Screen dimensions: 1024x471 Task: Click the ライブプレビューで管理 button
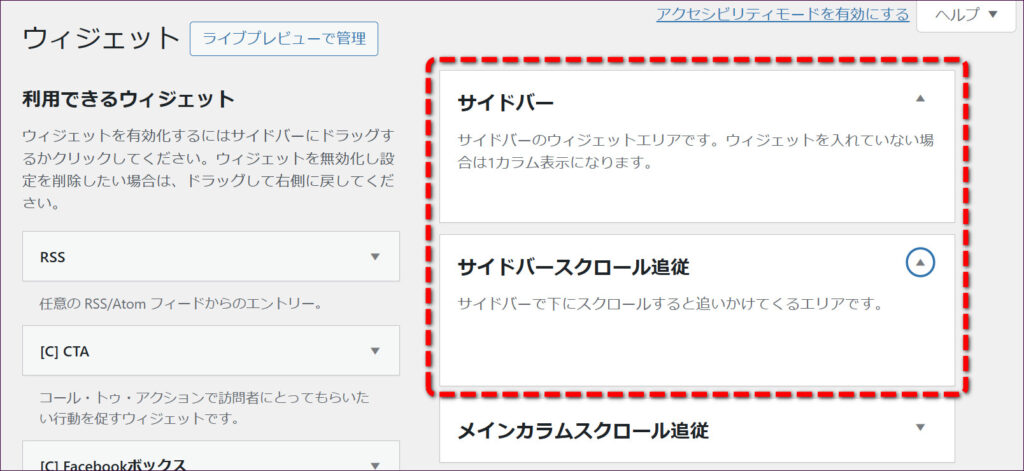[284, 39]
